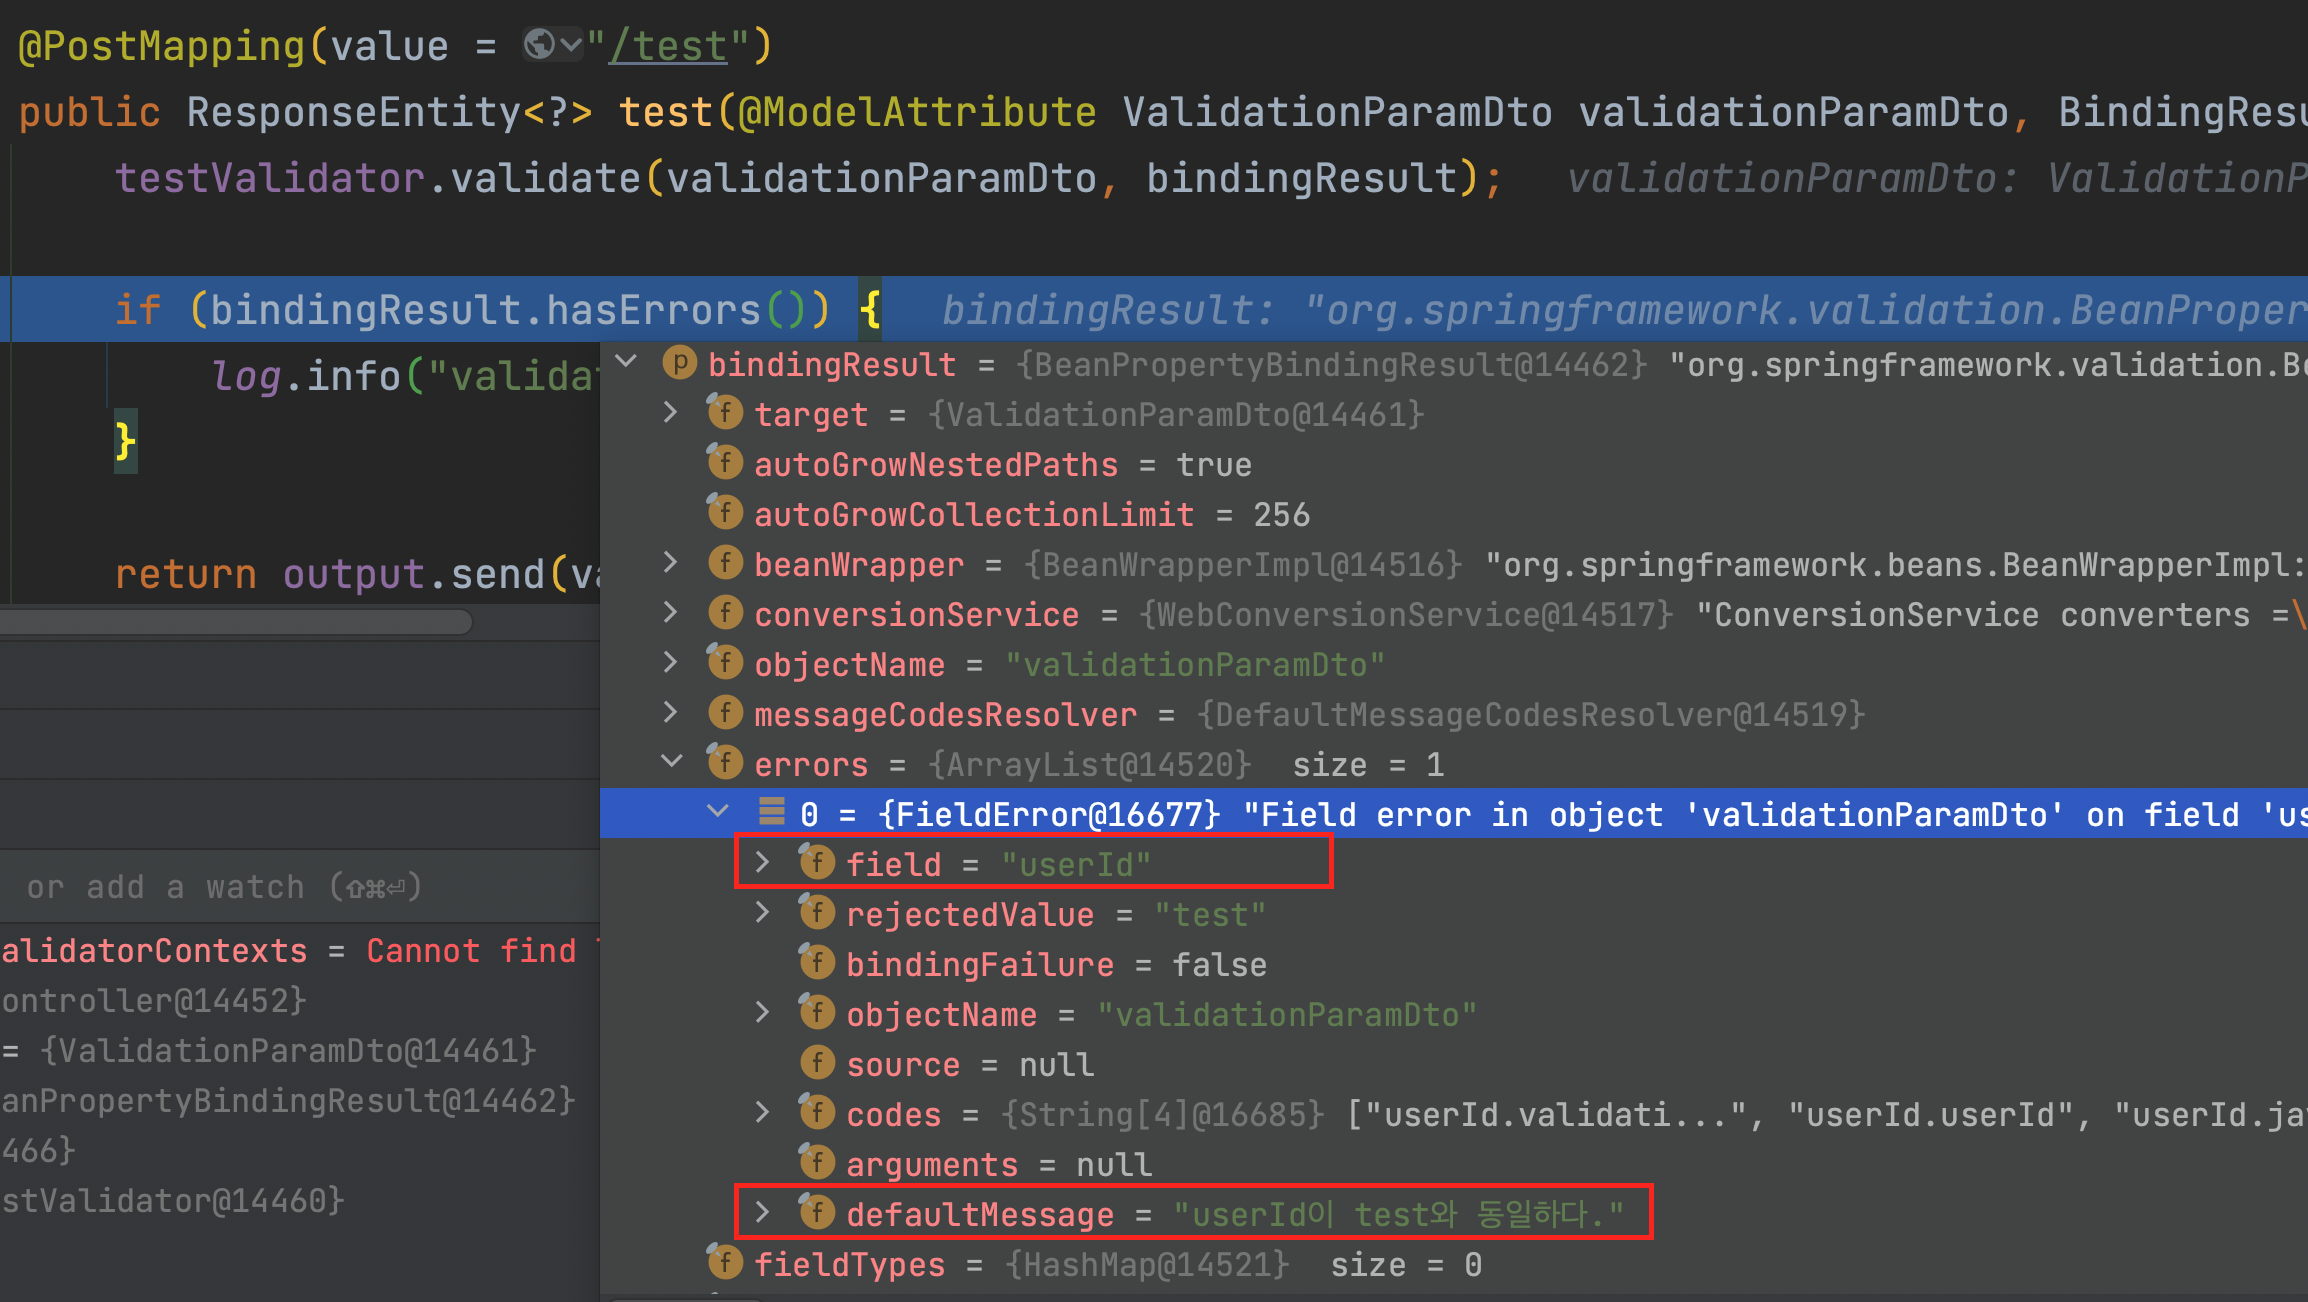
Task: Select the messageCodesResolver row
Action: [x=945, y=714]
